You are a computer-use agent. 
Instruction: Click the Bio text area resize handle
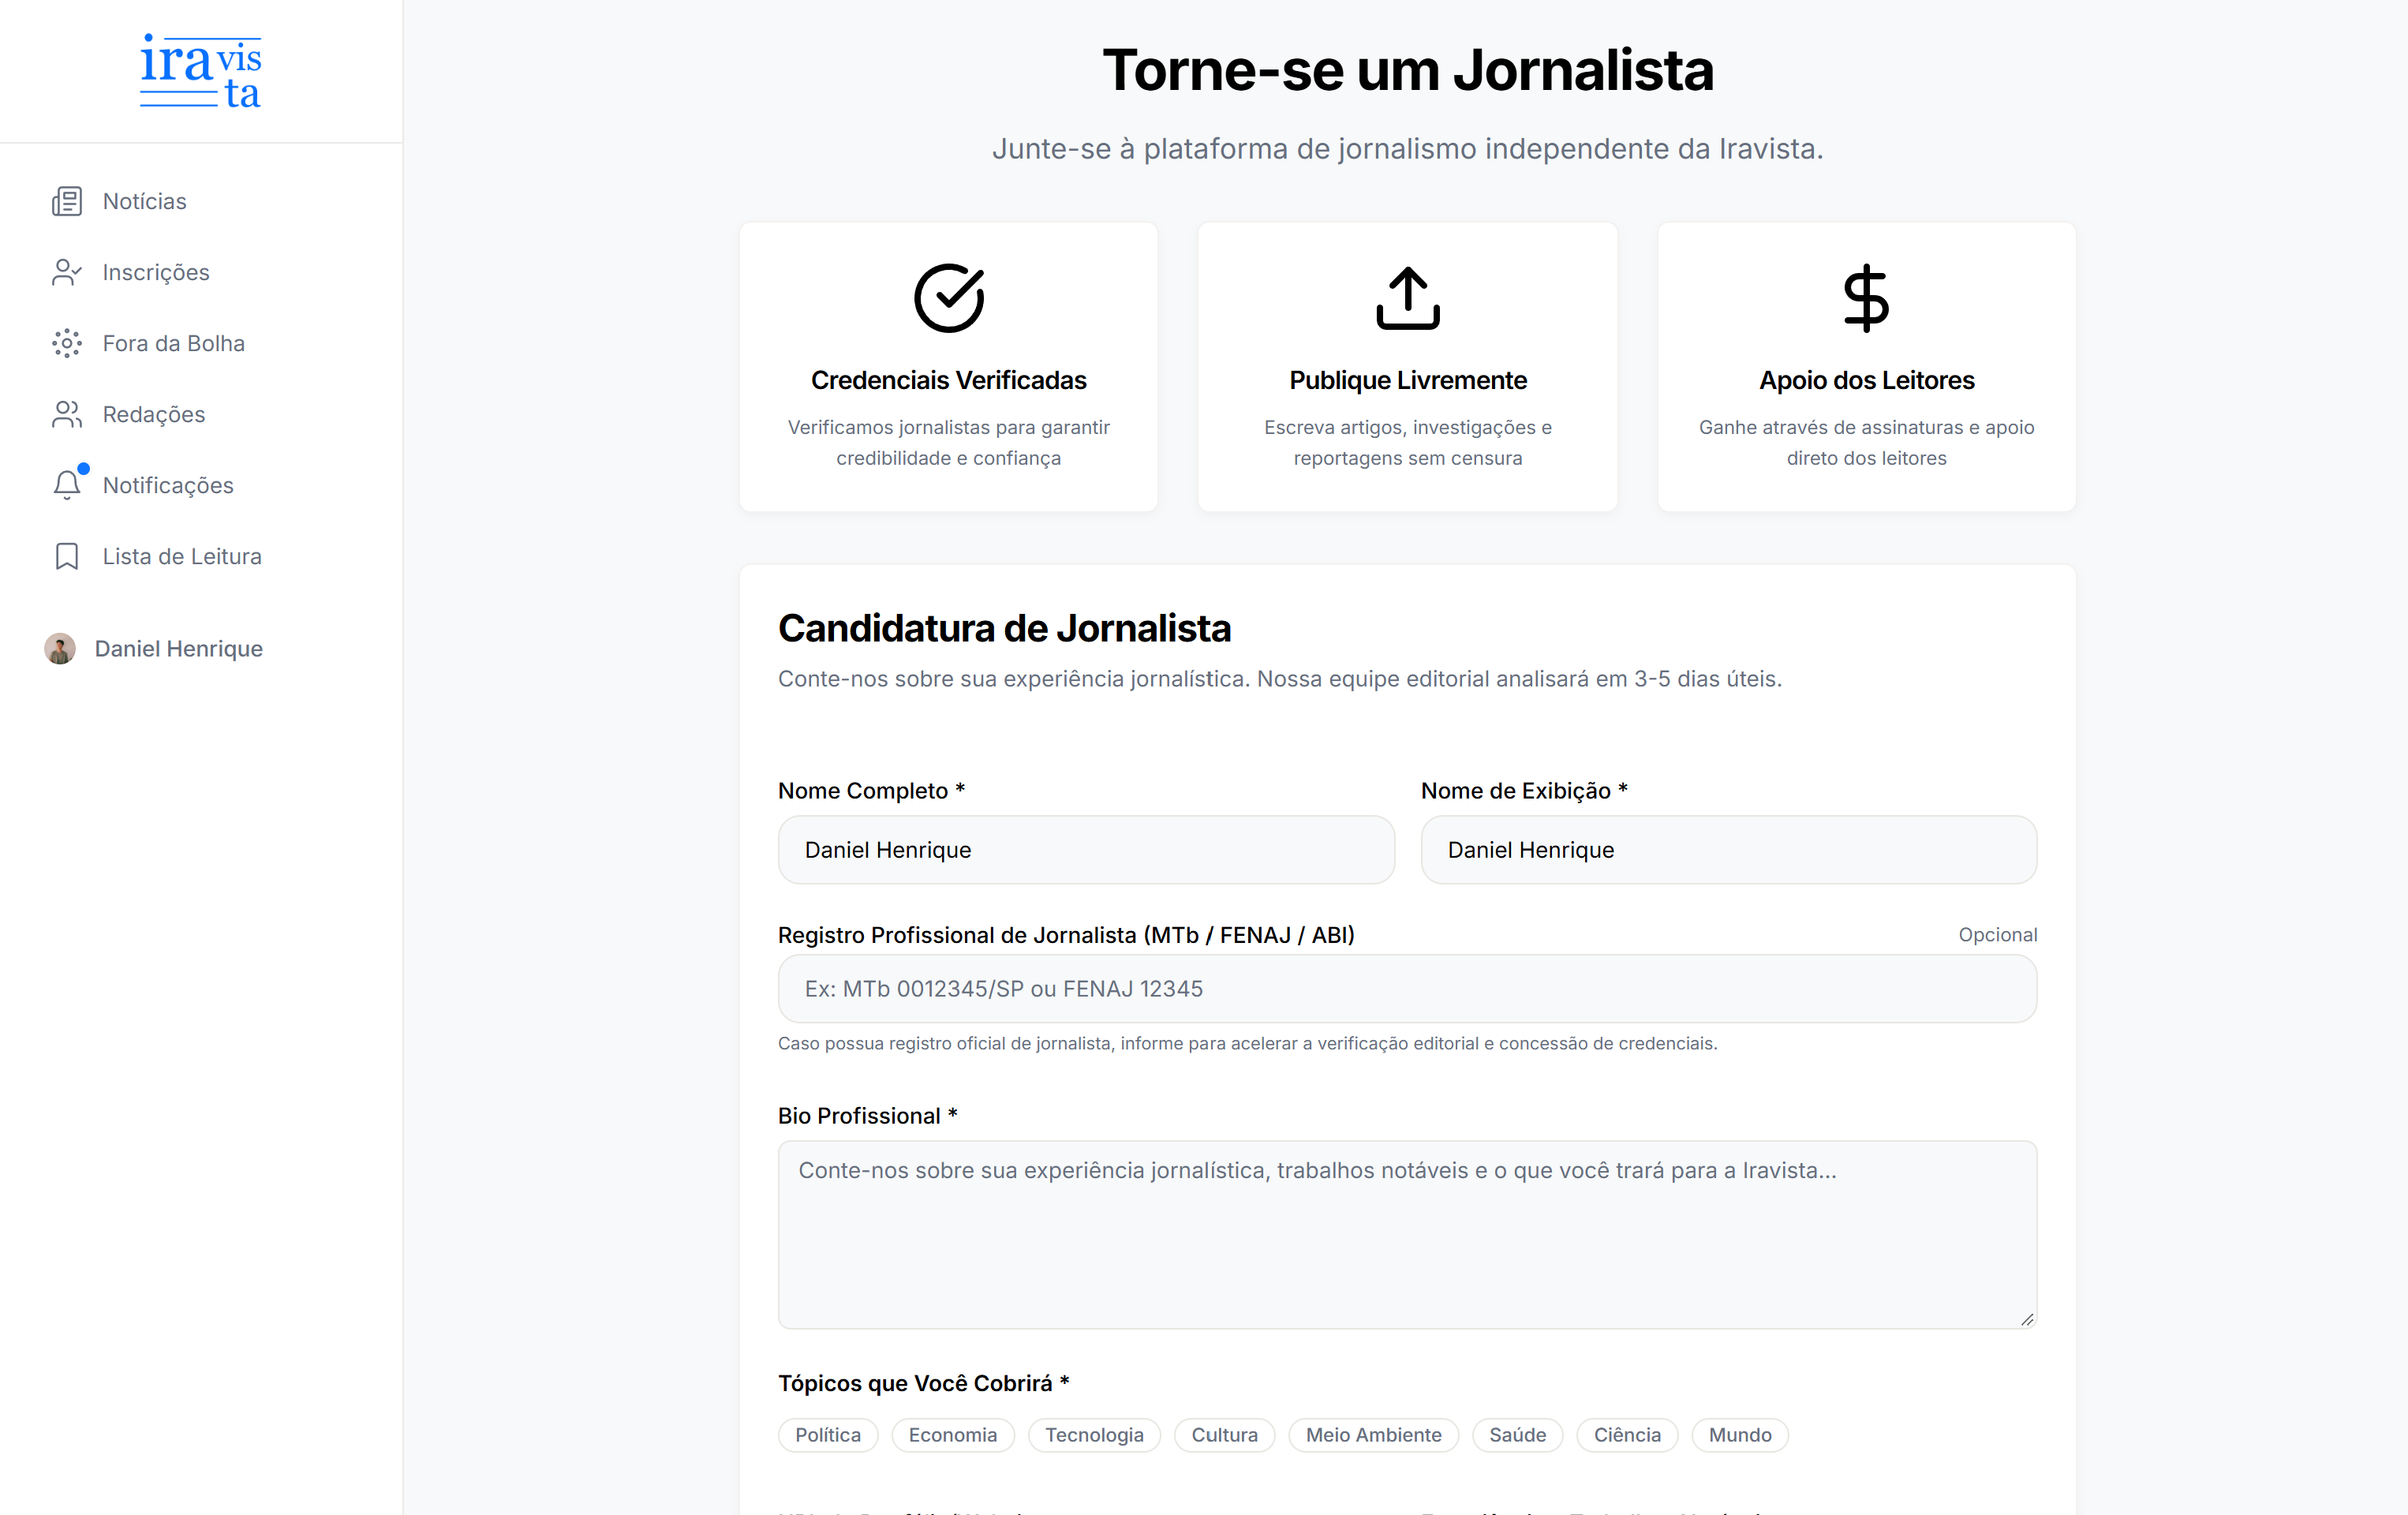2027,1319
